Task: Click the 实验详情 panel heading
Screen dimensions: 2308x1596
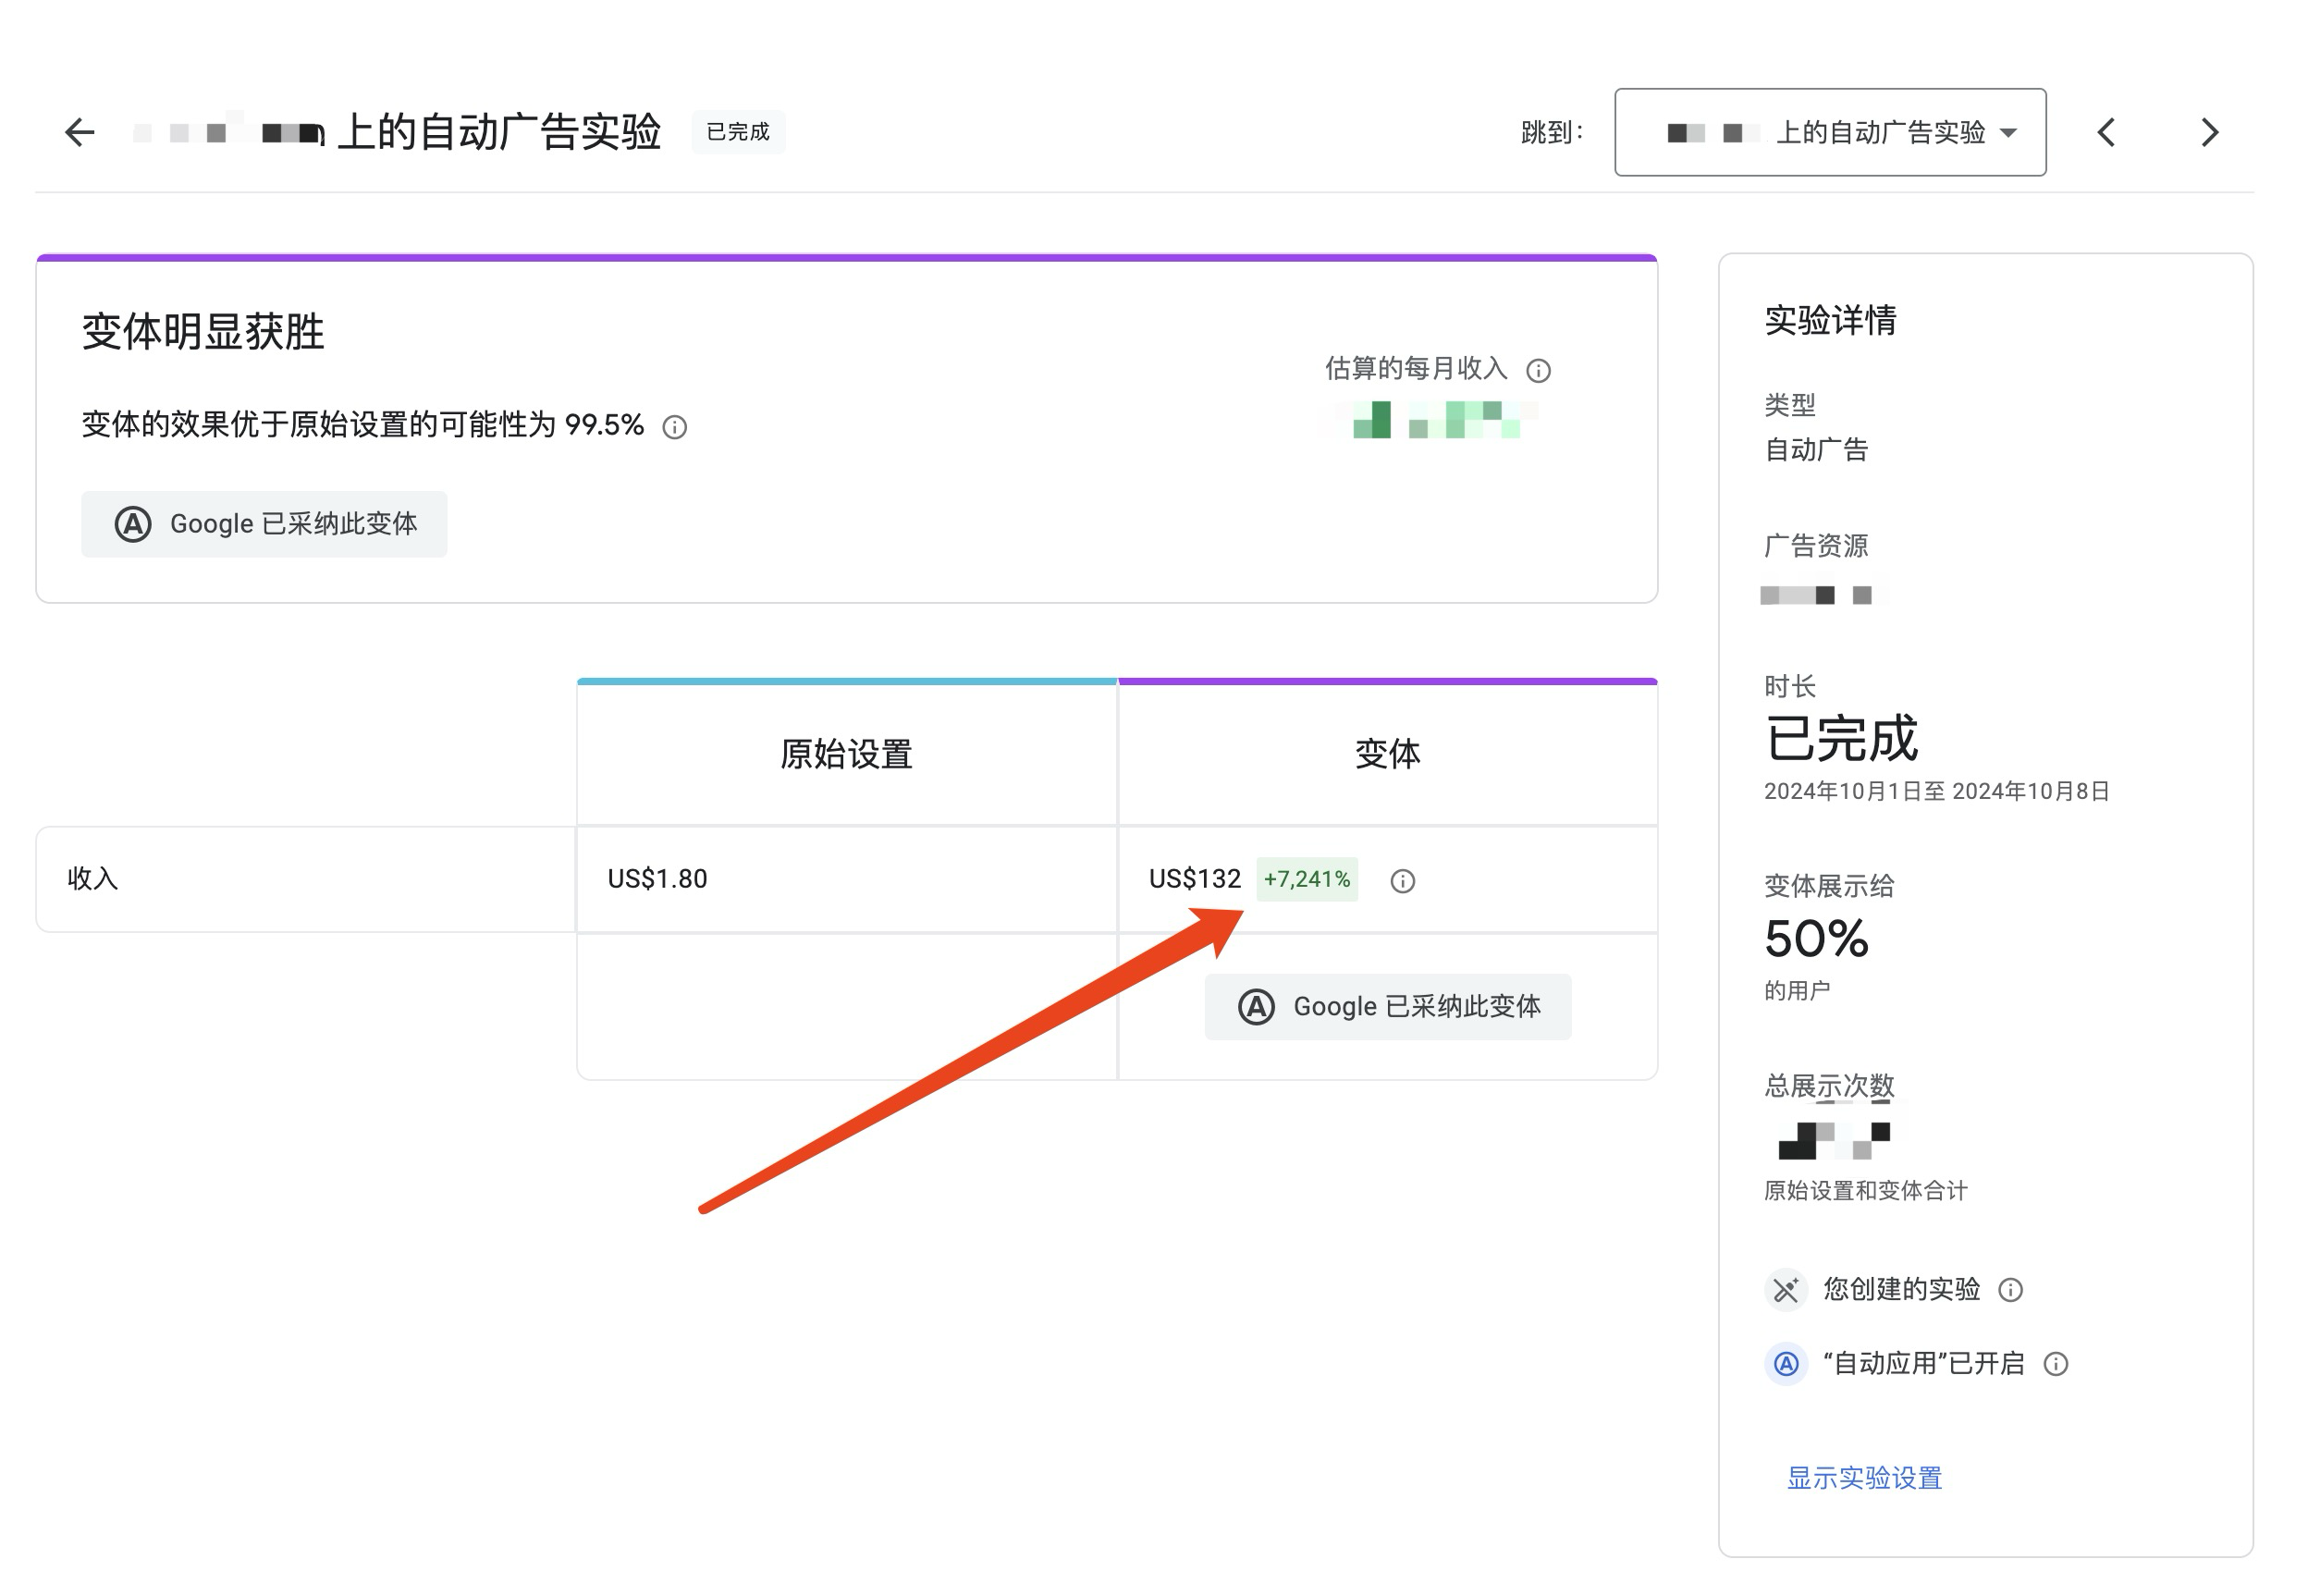Action: pos(1830,321)
